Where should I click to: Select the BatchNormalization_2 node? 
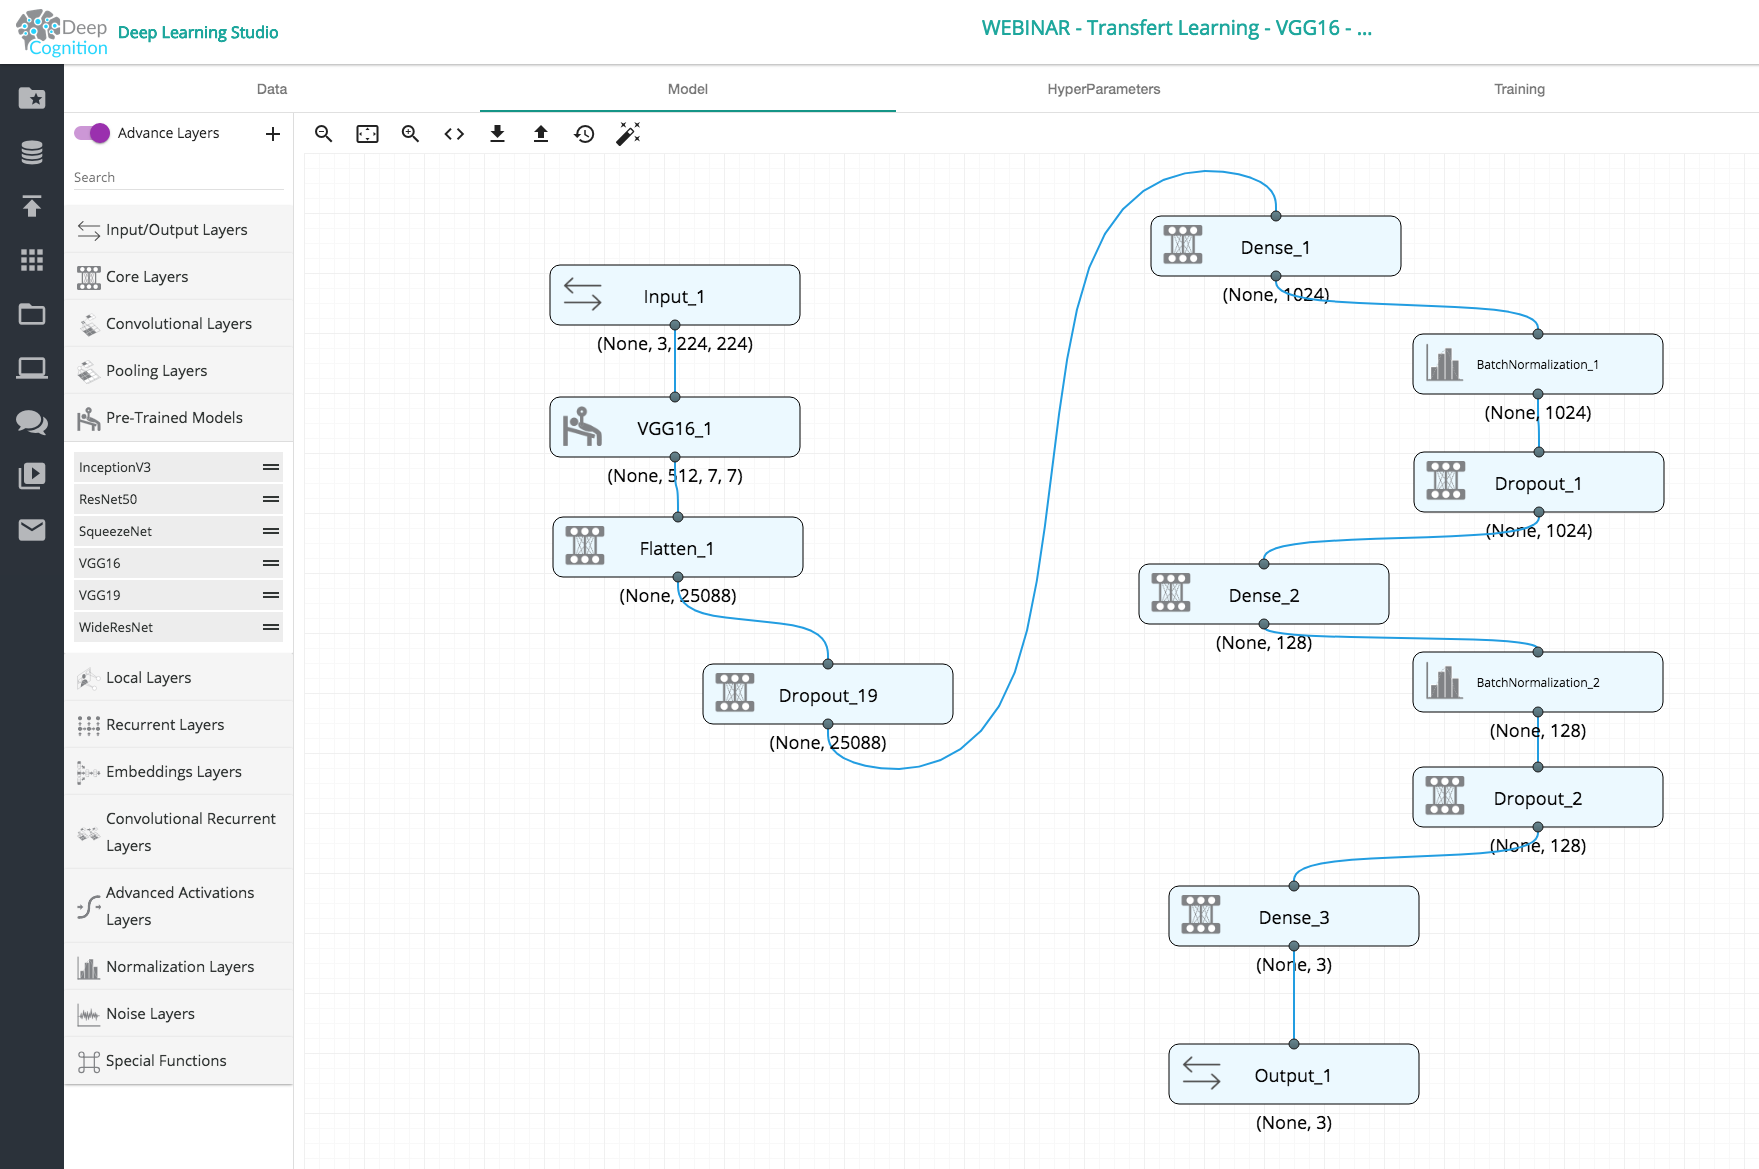(1538, 682)
